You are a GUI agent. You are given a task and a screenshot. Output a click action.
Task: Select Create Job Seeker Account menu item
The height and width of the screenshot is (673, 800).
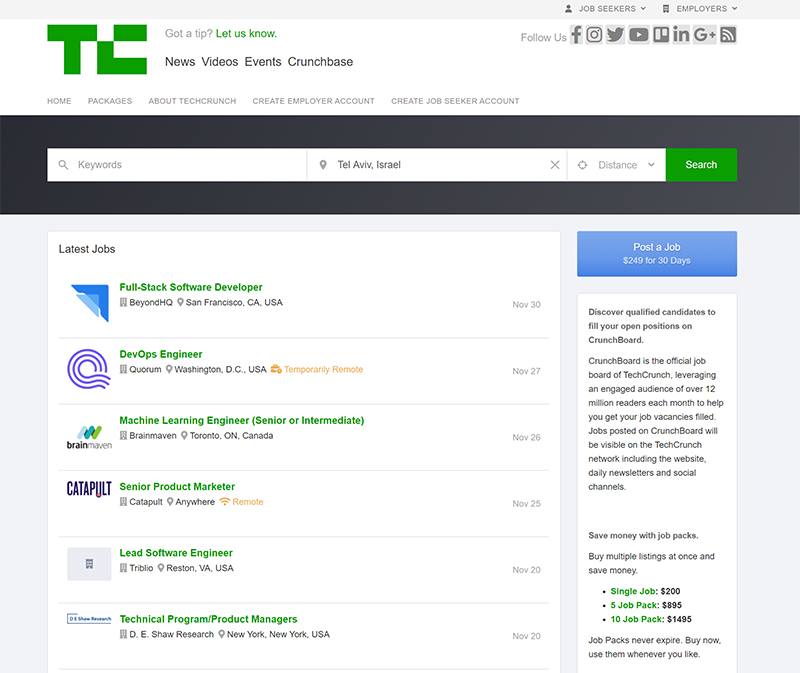point(455,101)
